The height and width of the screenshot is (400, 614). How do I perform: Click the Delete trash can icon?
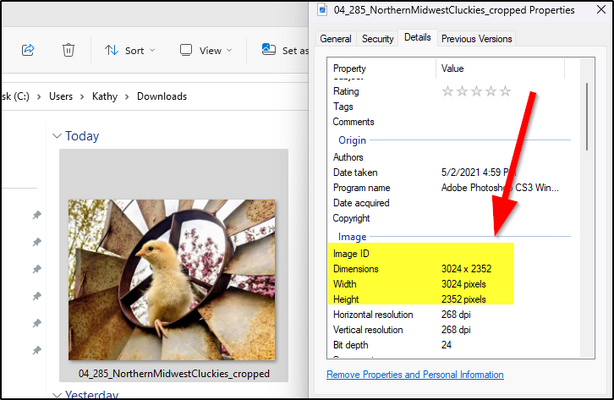point(68,50)
